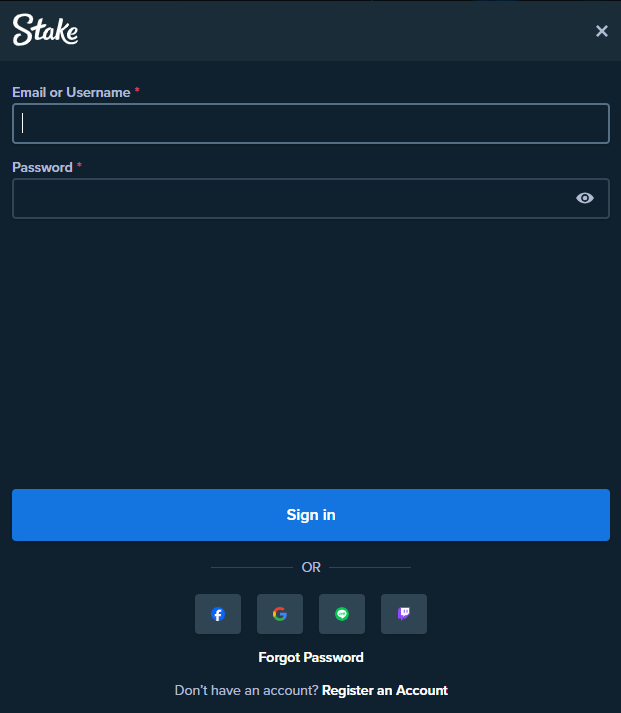Image resolution: width=621 pixels, height=713 pixels.
Task: Click the divider line right of OR
Action: click(x=371, y=568)
